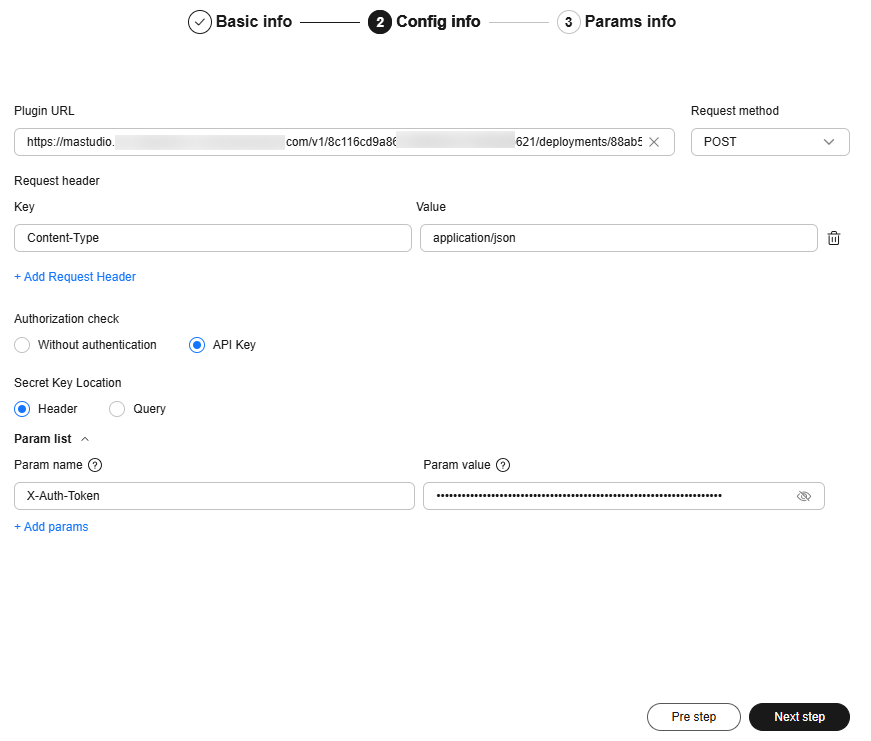Image resolution: width=871 pixels, height=741 pixels.
Task: Click Add Request Header link
Action: point(75,277)
